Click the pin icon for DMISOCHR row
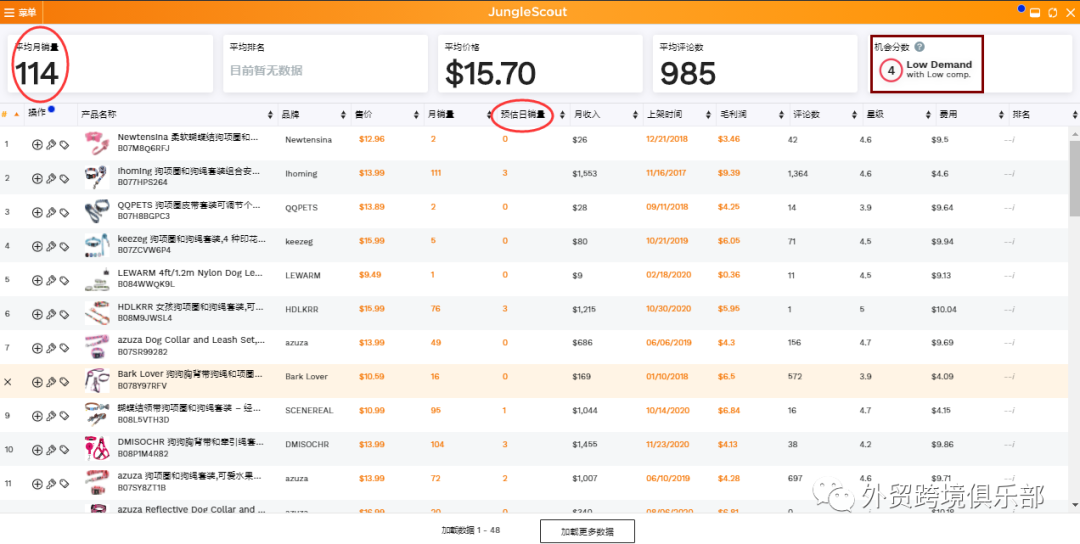 (51, 450)
